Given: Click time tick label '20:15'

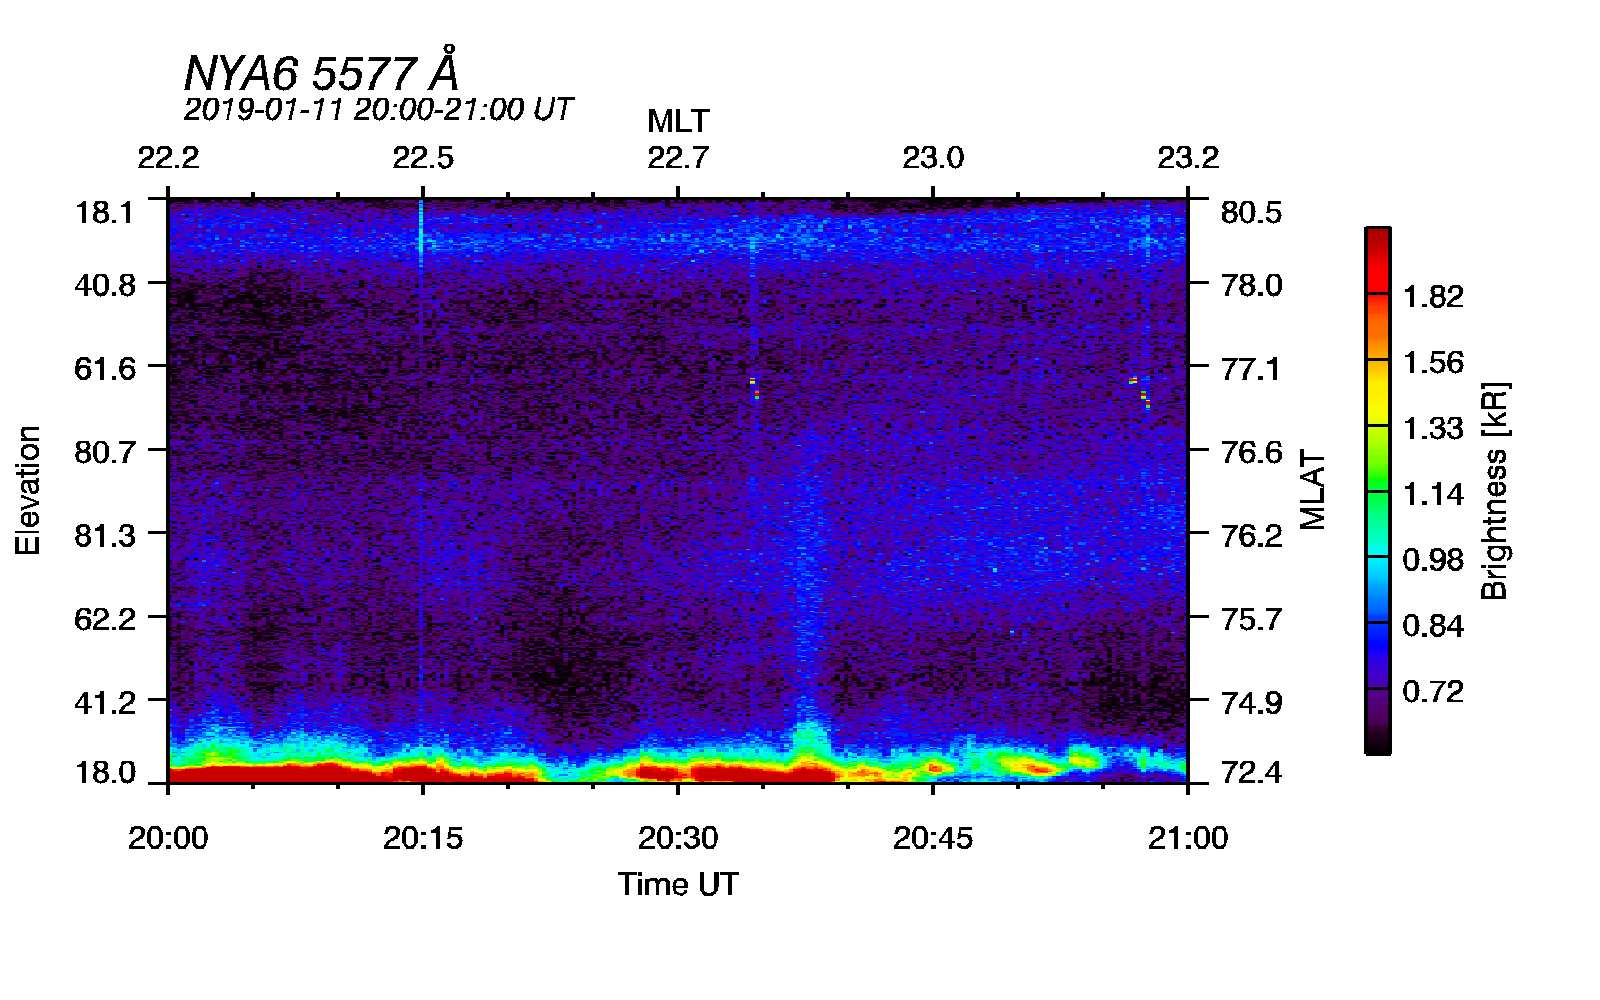Looking at the screenshot, I should (423, 837).
